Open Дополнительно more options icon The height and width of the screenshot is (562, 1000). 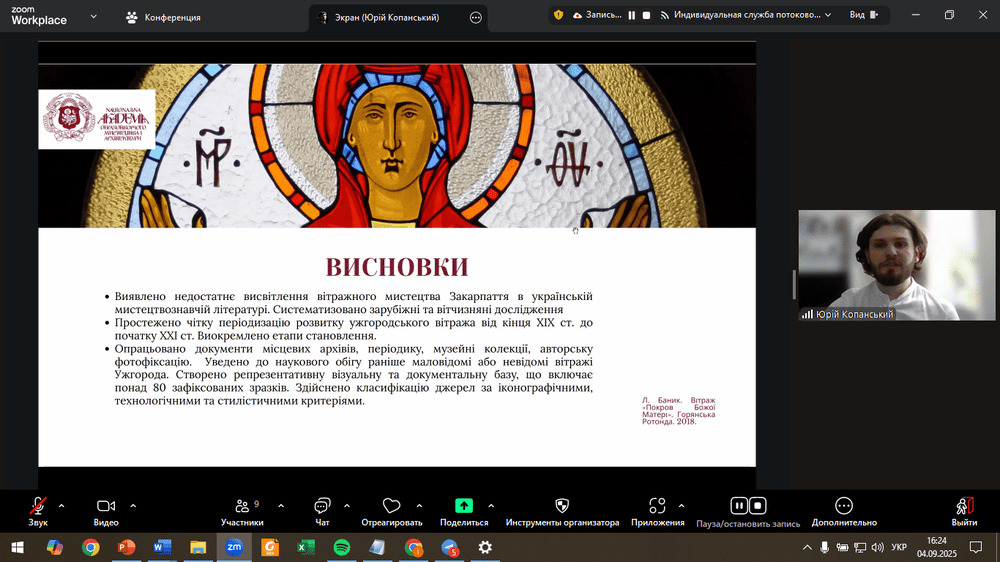[844, 506]
